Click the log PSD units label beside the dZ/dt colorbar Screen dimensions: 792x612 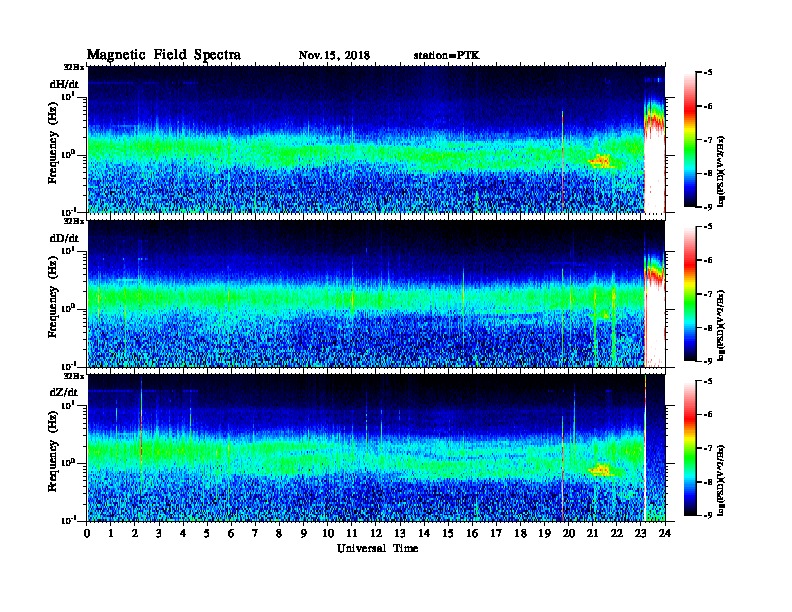722,479
